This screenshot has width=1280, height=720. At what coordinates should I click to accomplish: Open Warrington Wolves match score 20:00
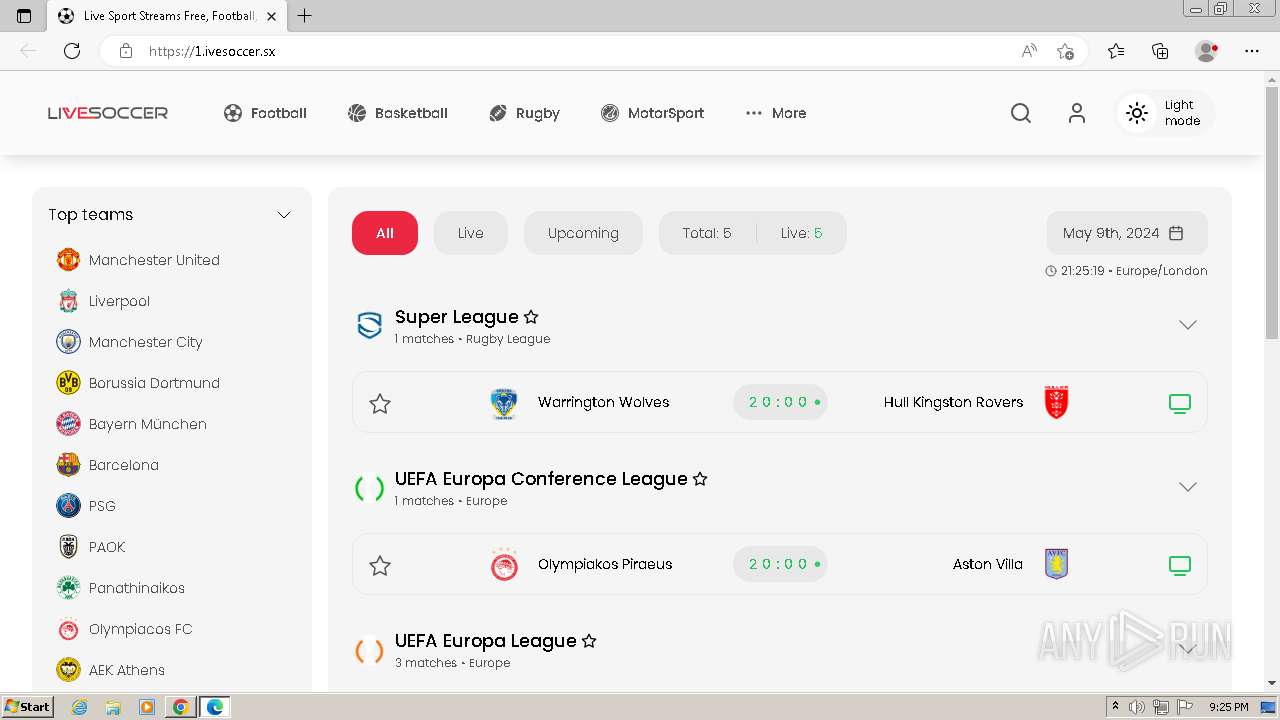point(780,402)
